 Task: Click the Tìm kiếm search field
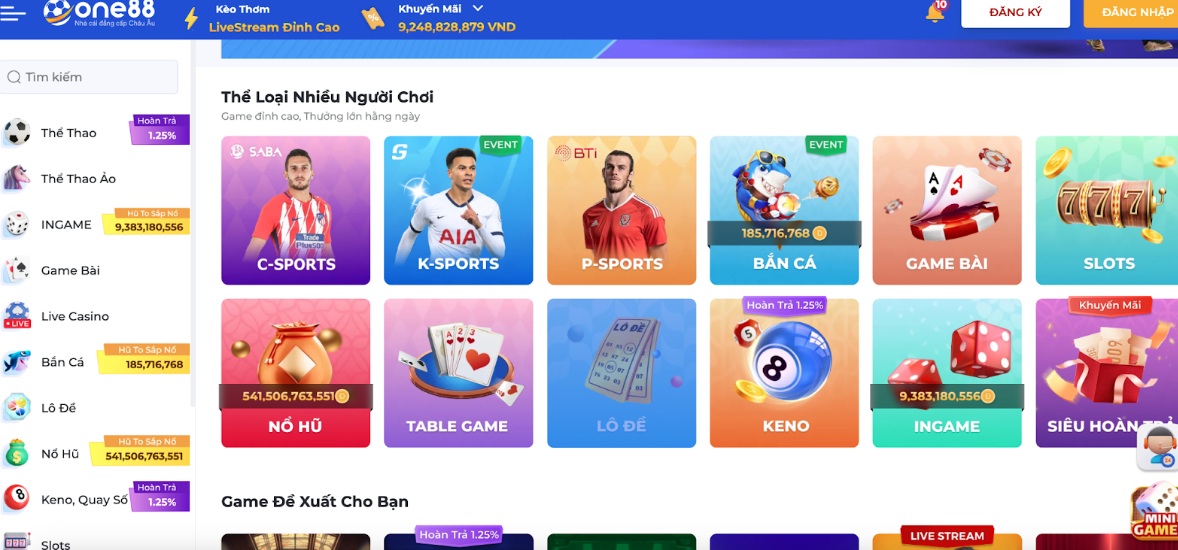point(89,77)
